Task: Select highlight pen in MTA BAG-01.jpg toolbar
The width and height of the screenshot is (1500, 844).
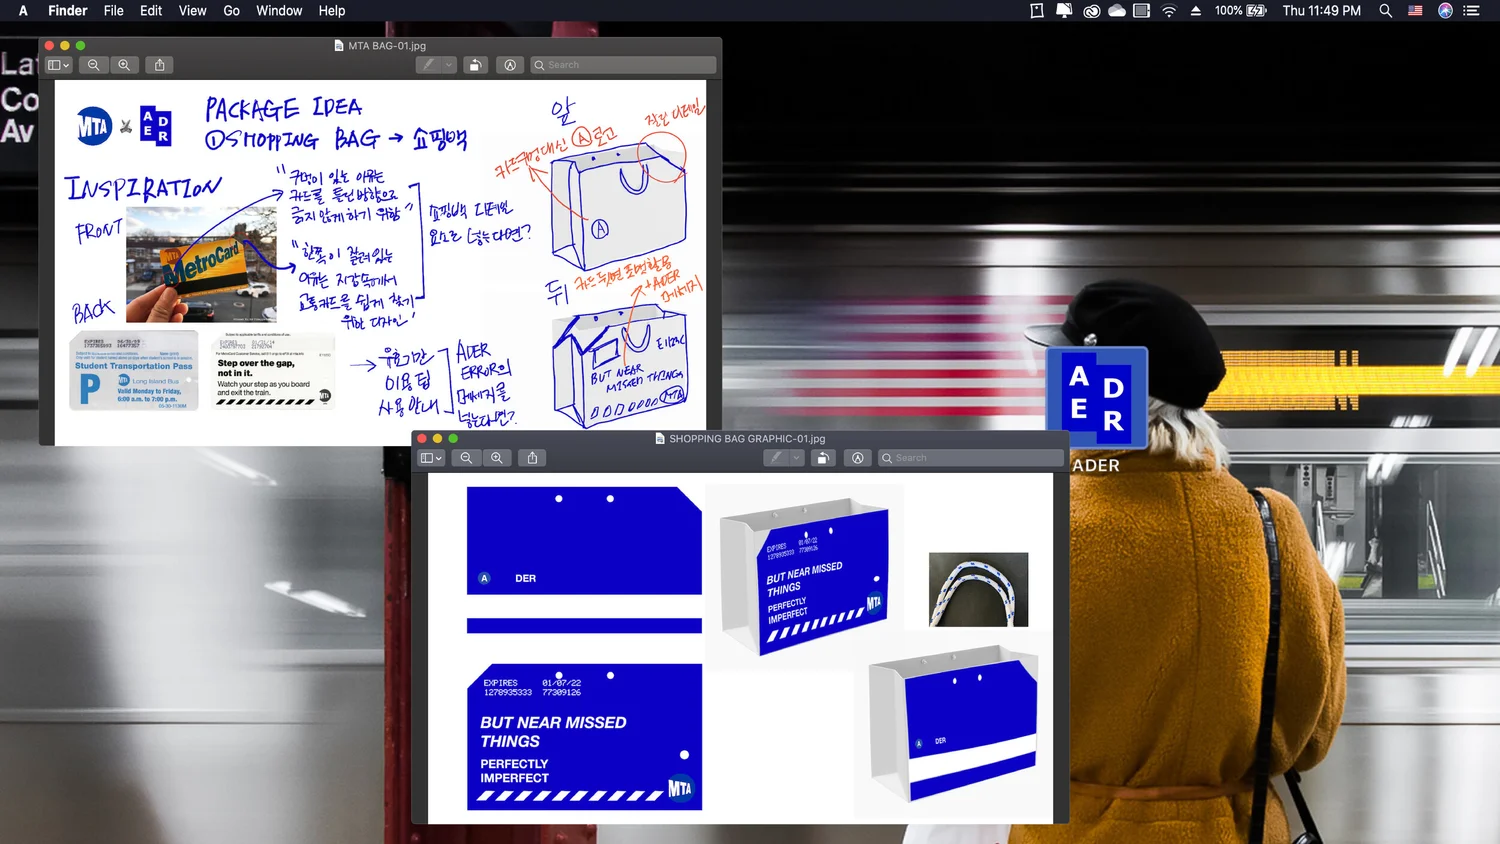Action: pyautogui.click(x=429, y=65)
